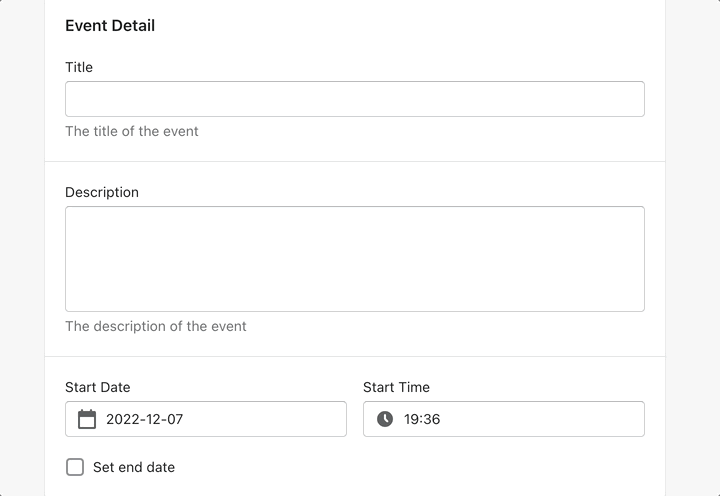Click the divider line below Title section
The image size is (720, 496).
pos(354,161)
